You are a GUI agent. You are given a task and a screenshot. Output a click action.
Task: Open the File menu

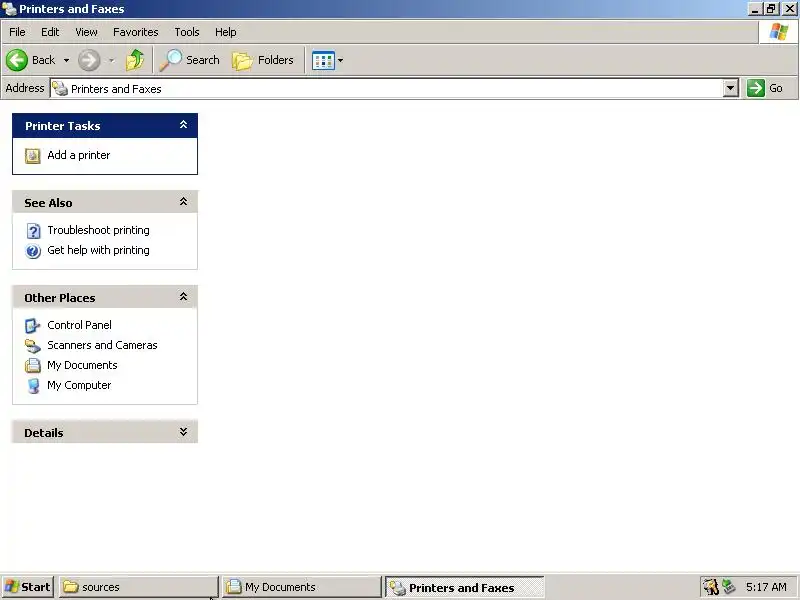click(x=17, y=32)
